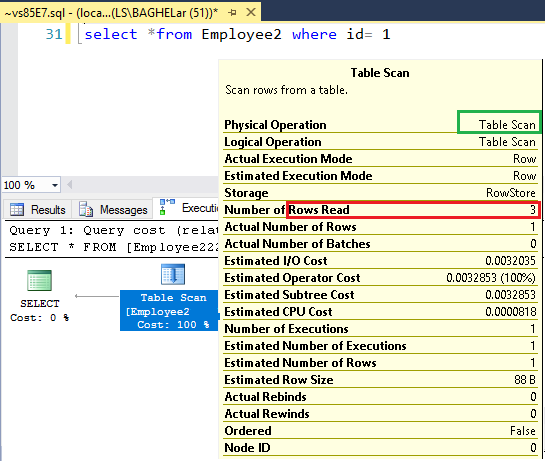Click the Results grid icon
Image resolution: width=545 pixels, height=461 pixels.
point(17,210)
